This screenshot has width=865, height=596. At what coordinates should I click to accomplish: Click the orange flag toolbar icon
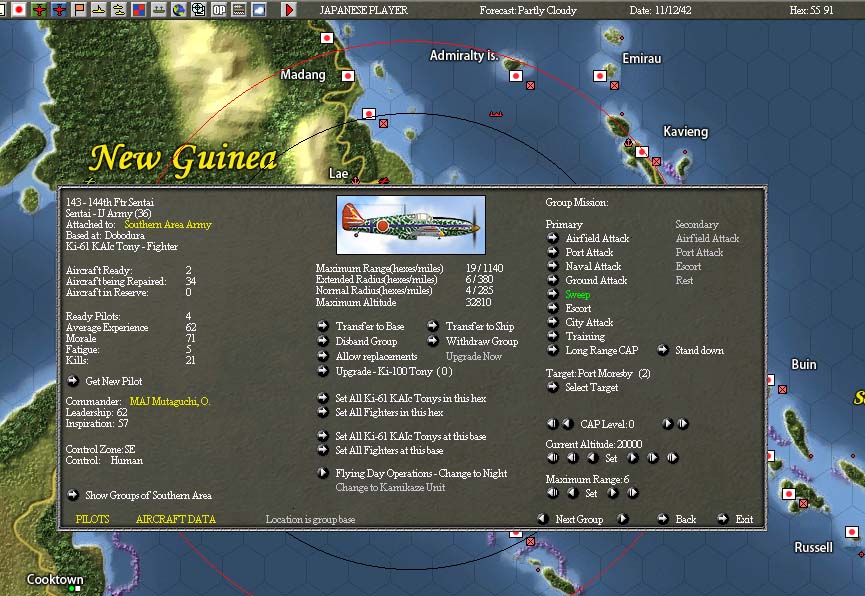pos(79,9)
